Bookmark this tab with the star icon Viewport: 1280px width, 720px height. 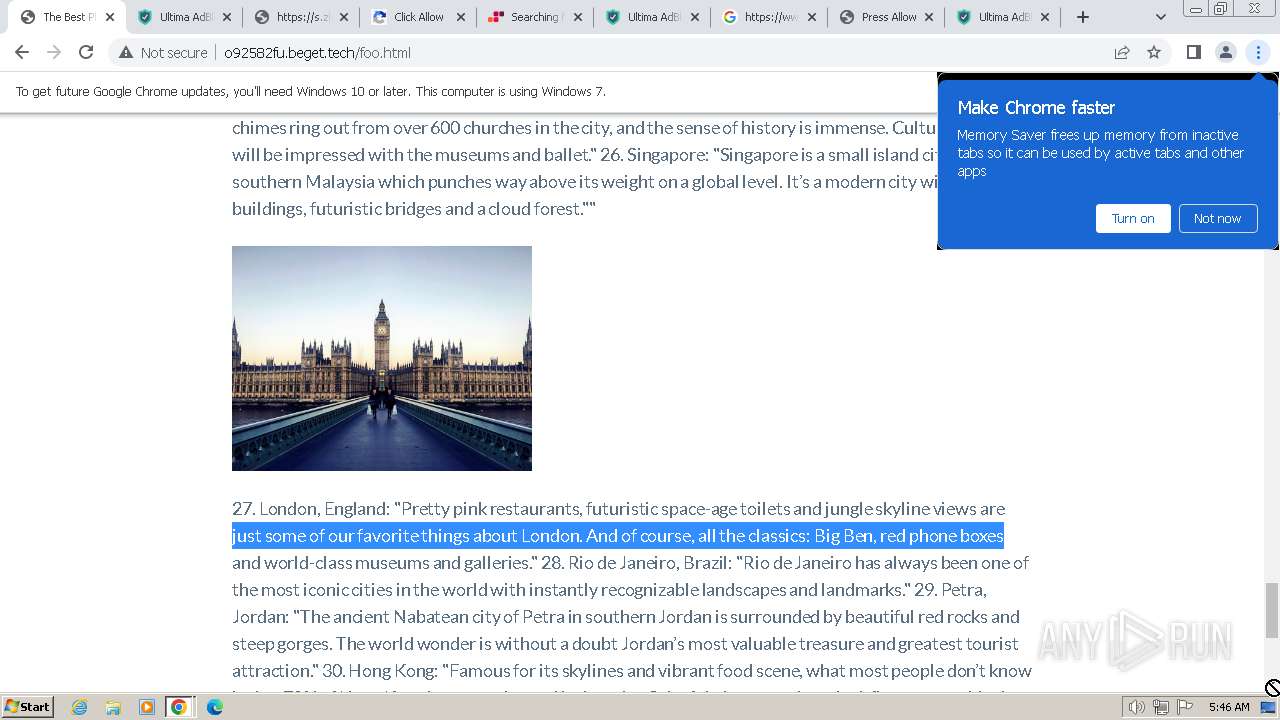(x=1154, y=53)
